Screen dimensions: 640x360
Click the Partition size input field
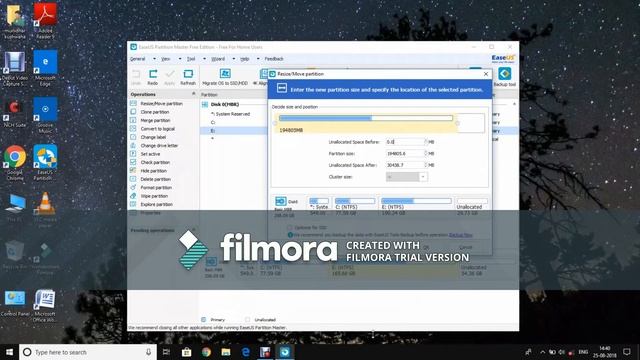pos(405,153)
